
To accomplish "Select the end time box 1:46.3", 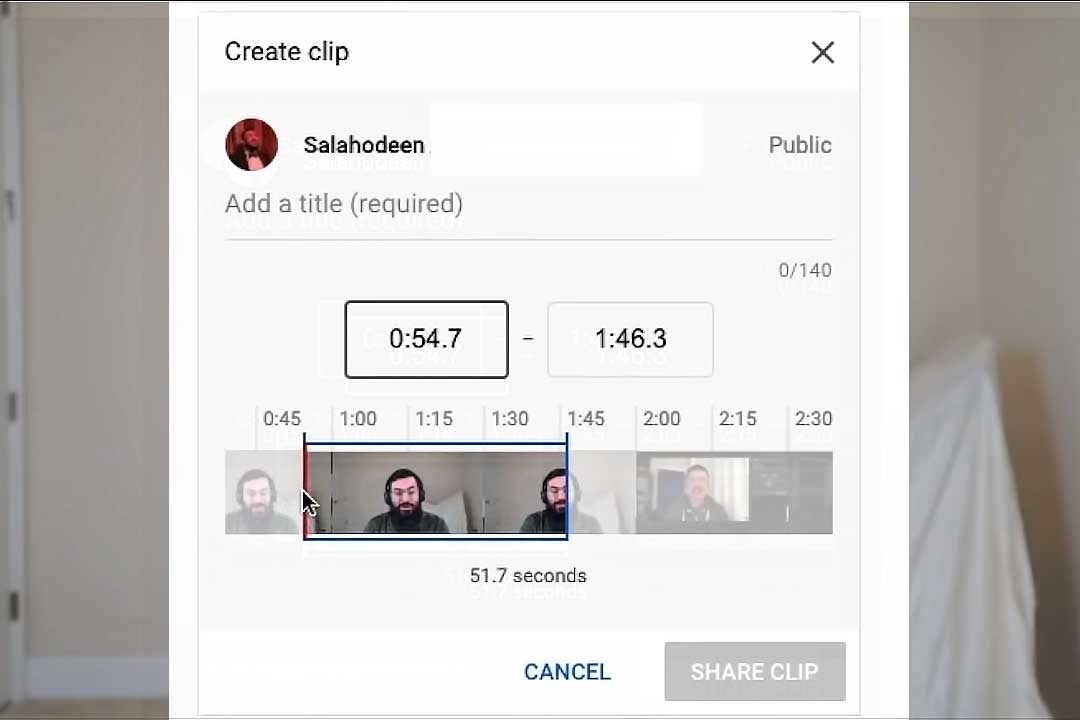I will coord(630,339).
